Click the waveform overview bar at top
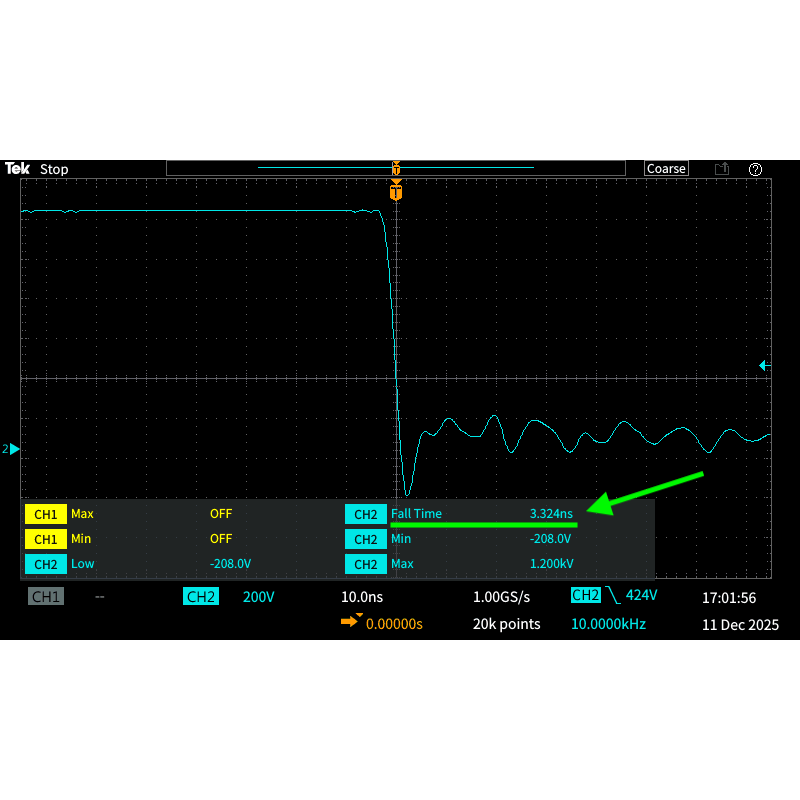Screen dimensions: 800x800 click(396, 168)
